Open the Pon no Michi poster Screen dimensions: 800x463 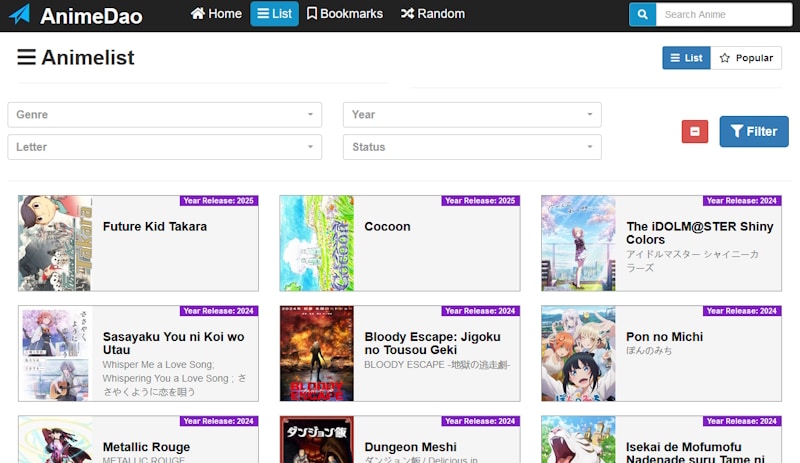click(579, 353)
